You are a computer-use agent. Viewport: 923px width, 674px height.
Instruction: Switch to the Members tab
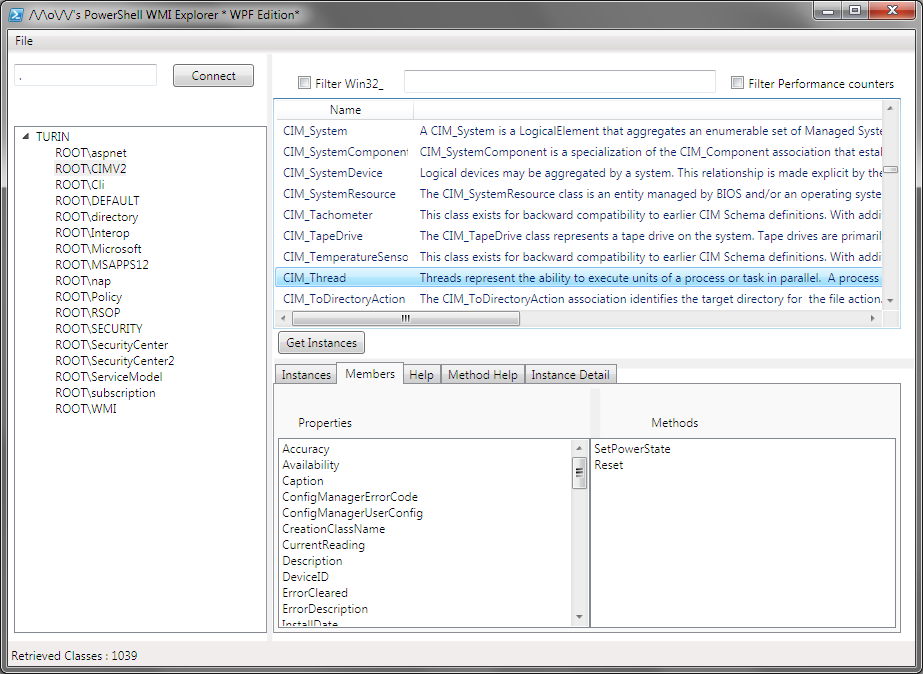(370, 374)
